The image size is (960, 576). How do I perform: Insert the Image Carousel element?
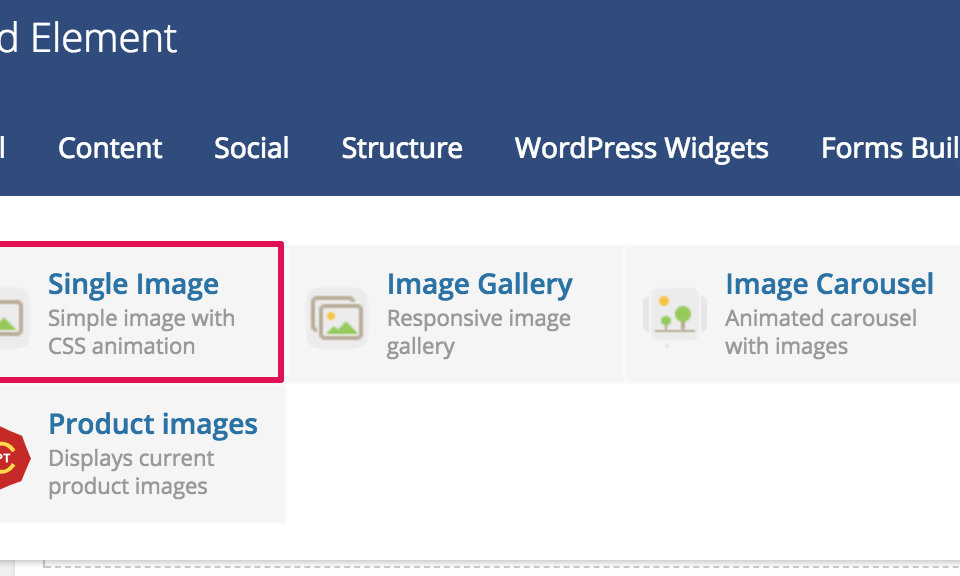point(793,314)
